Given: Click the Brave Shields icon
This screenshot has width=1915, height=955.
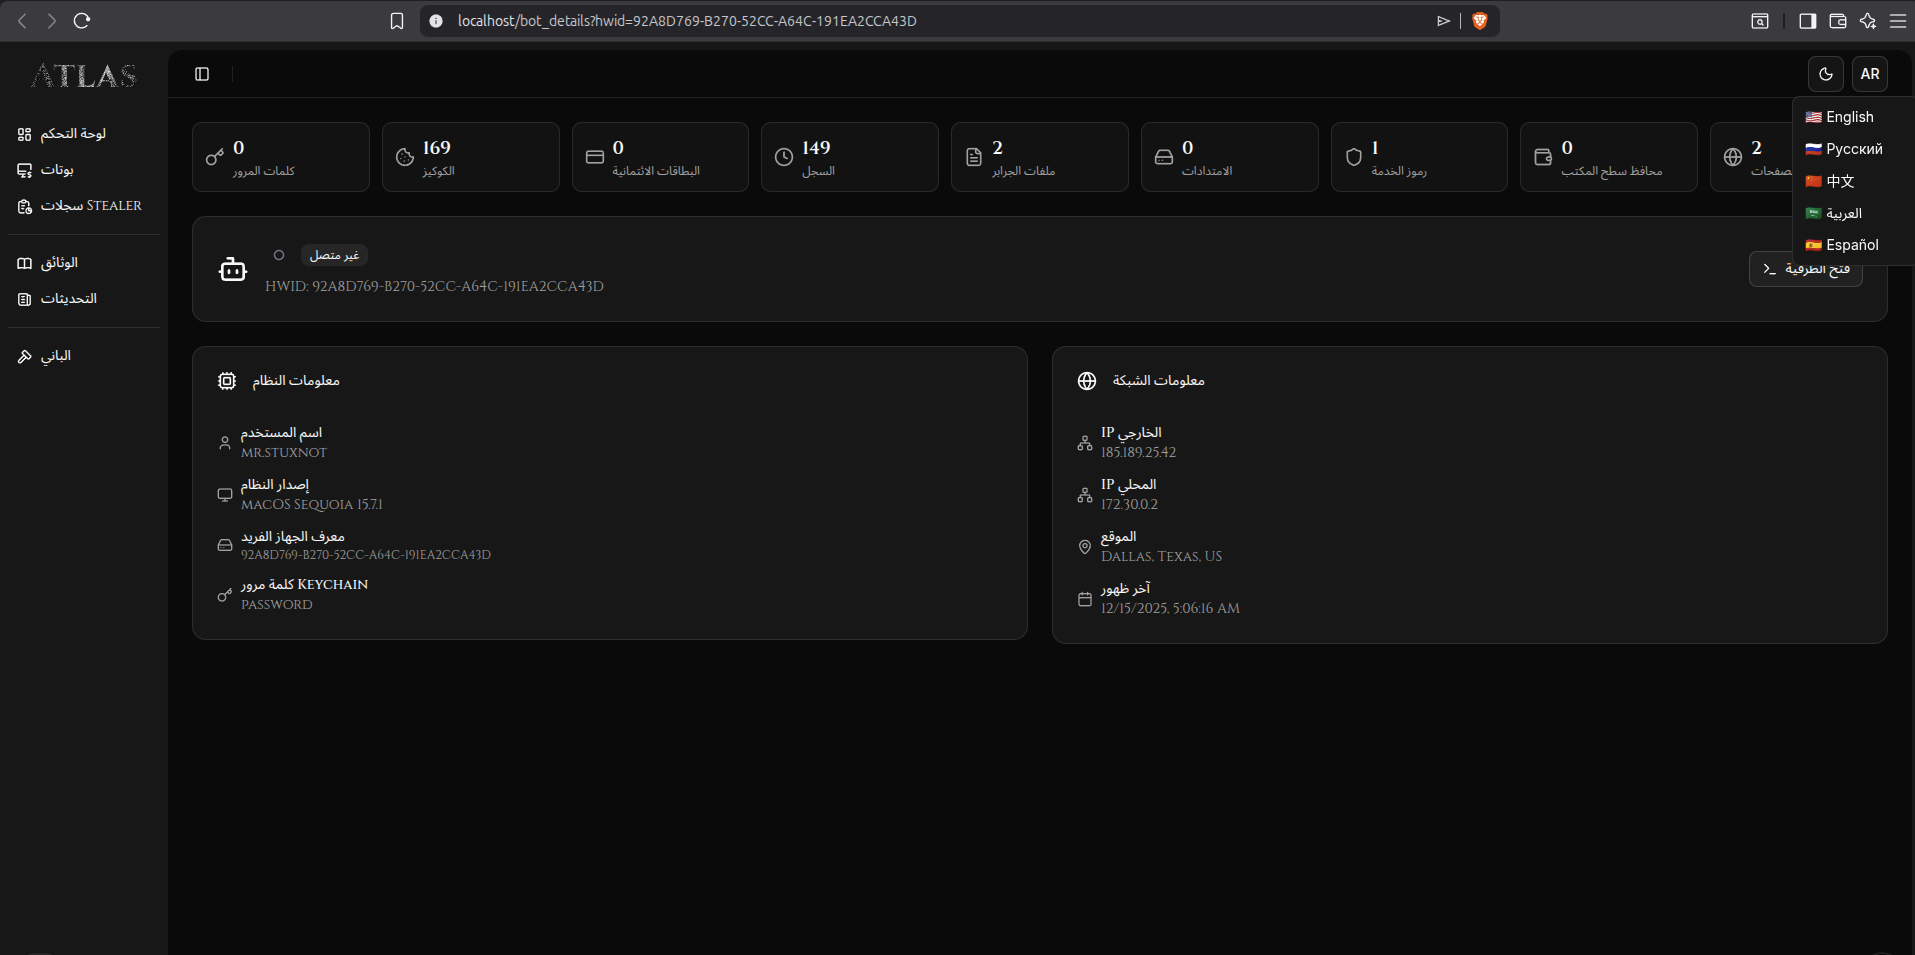Looking at the screenshot, I should [1480, 21].
